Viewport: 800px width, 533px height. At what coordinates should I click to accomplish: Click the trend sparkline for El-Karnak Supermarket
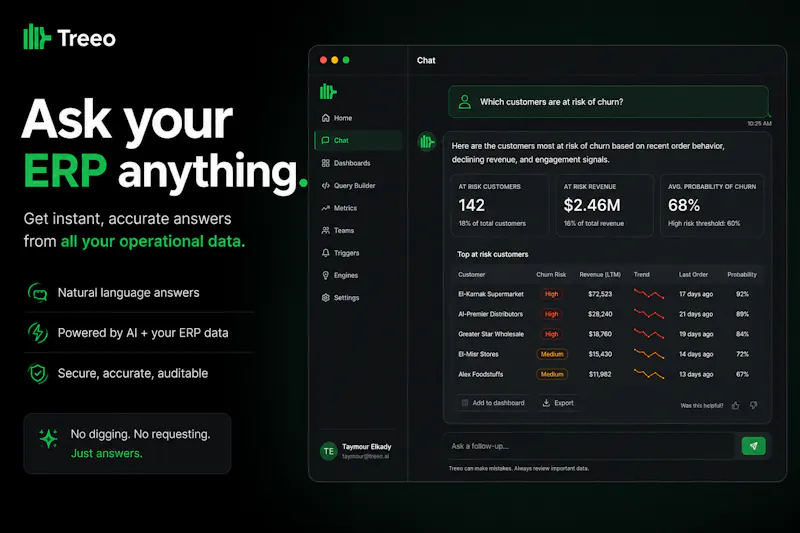(x=648, y=294)
